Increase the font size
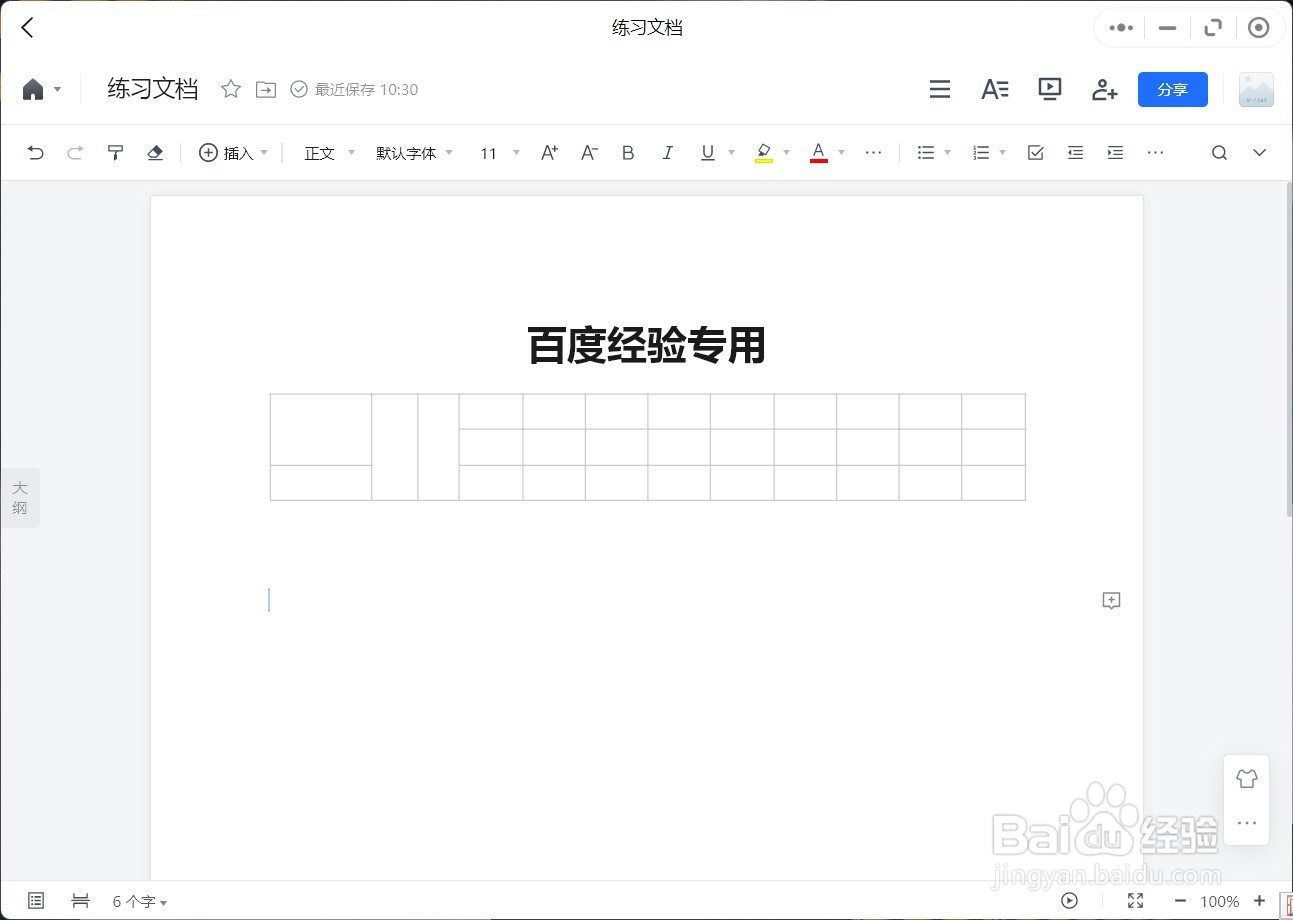 [549, 153]
